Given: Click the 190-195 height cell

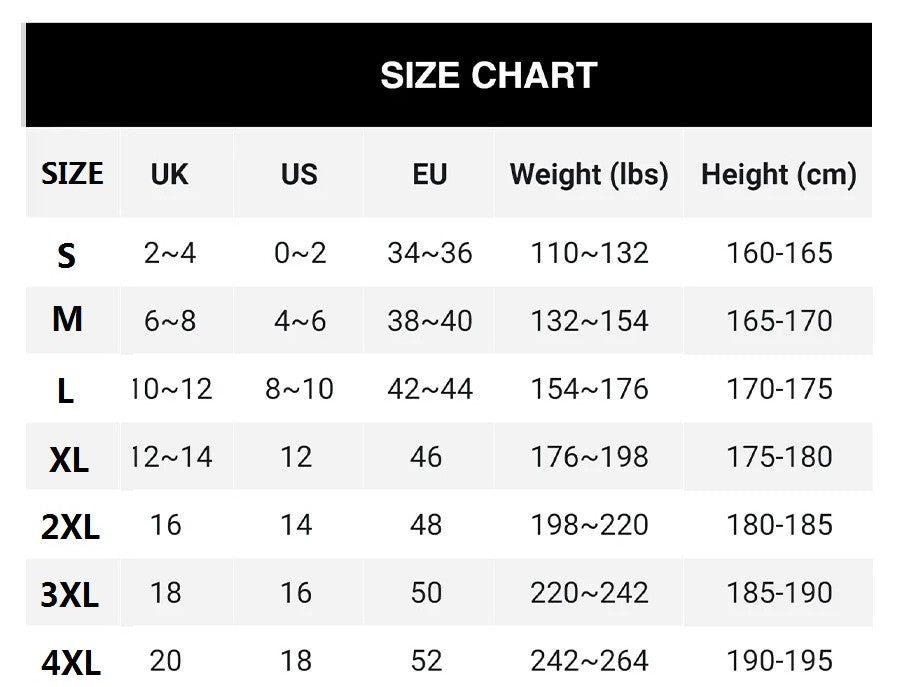Looking at the screenshot, I should (779, 660).
